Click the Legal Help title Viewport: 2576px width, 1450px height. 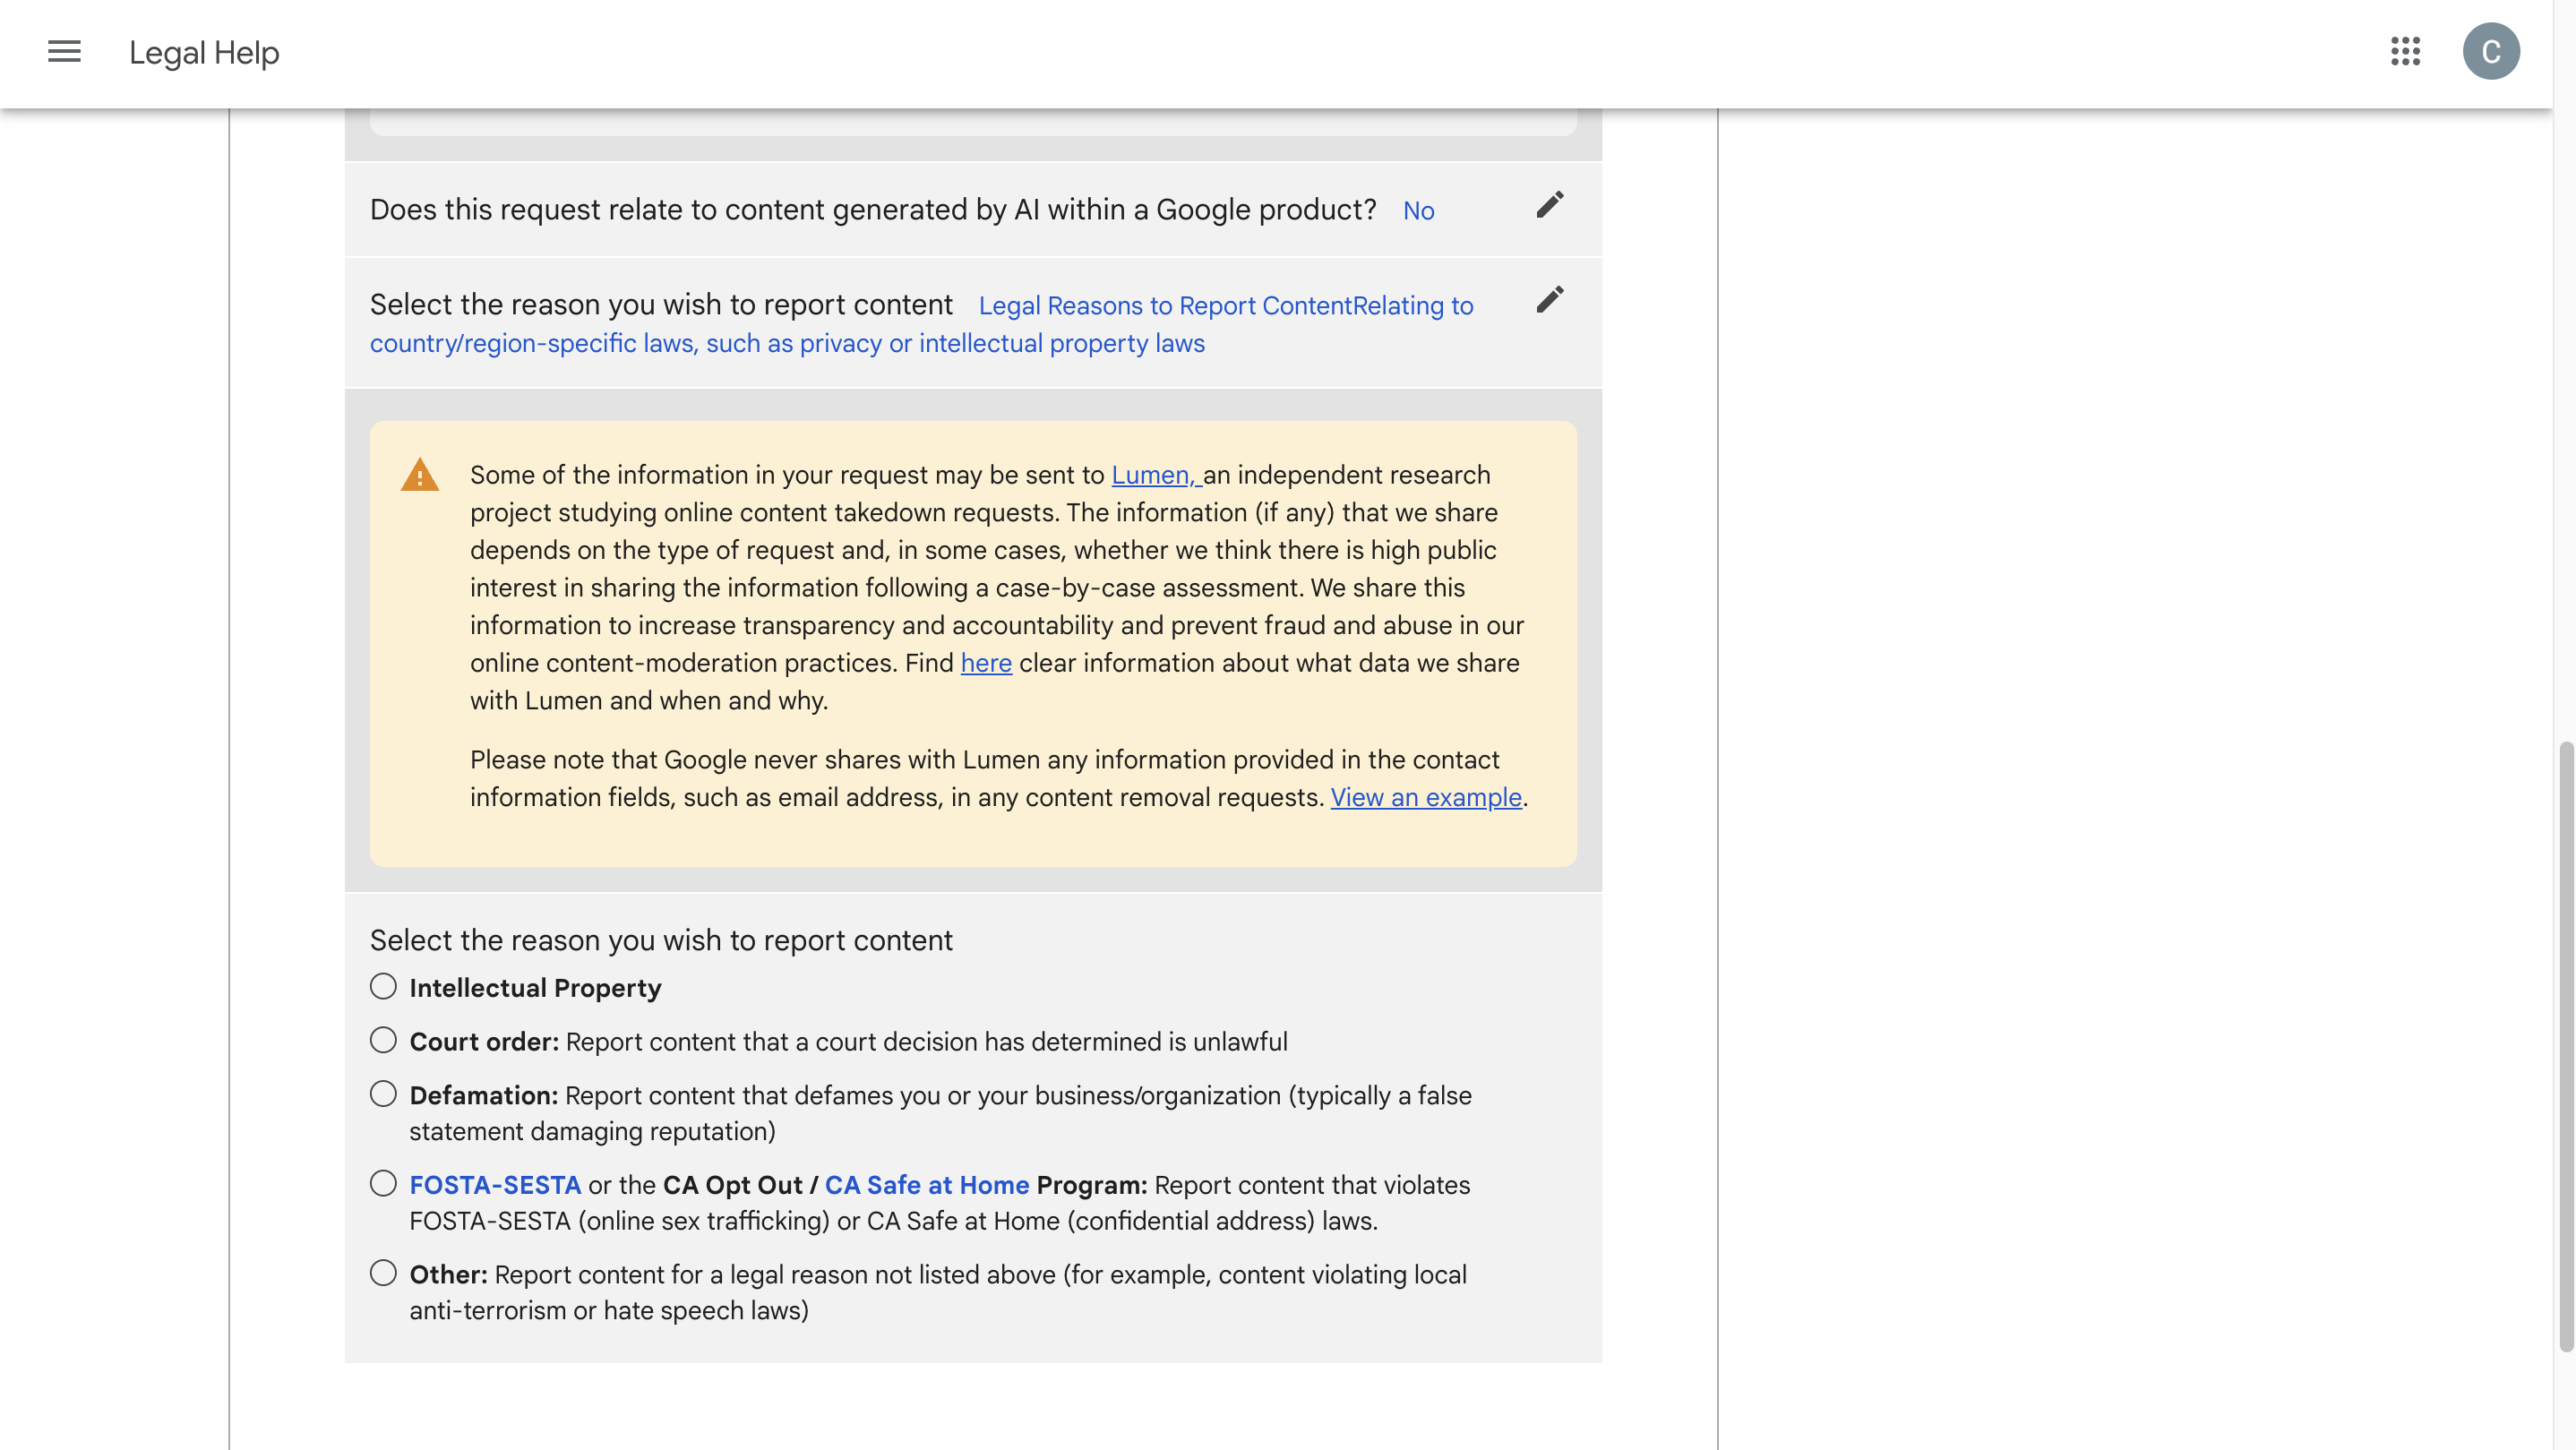204,52
